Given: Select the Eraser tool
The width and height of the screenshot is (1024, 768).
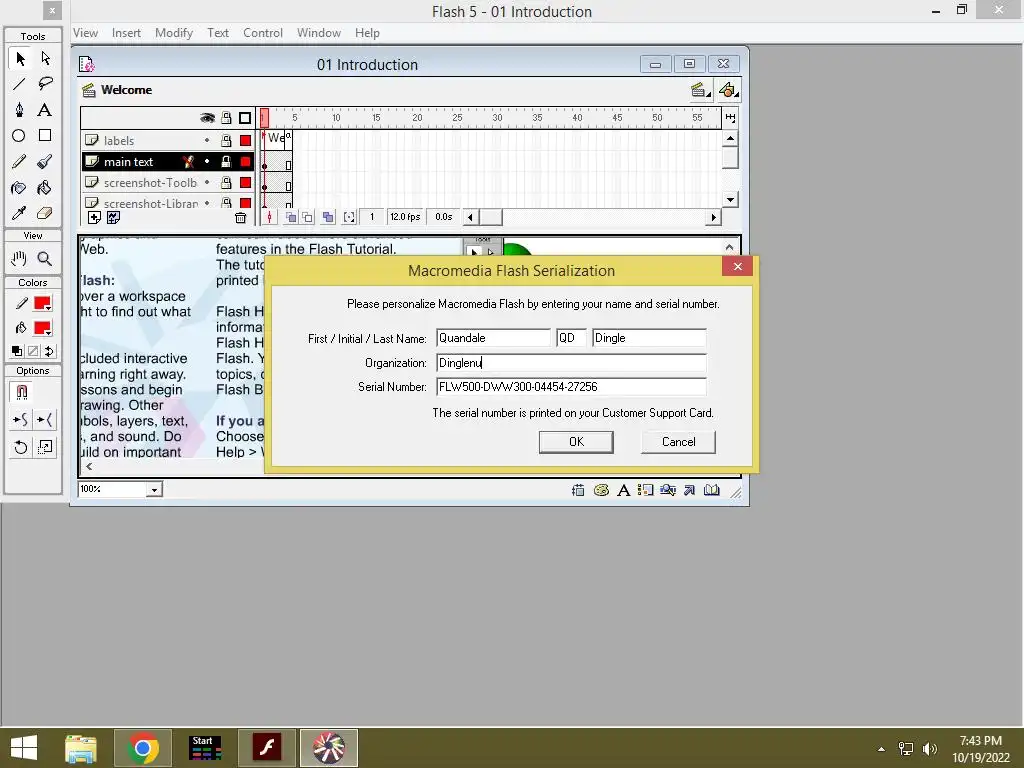Looking at the screenshot, I should pyautogui.click(x=45, y=213).
